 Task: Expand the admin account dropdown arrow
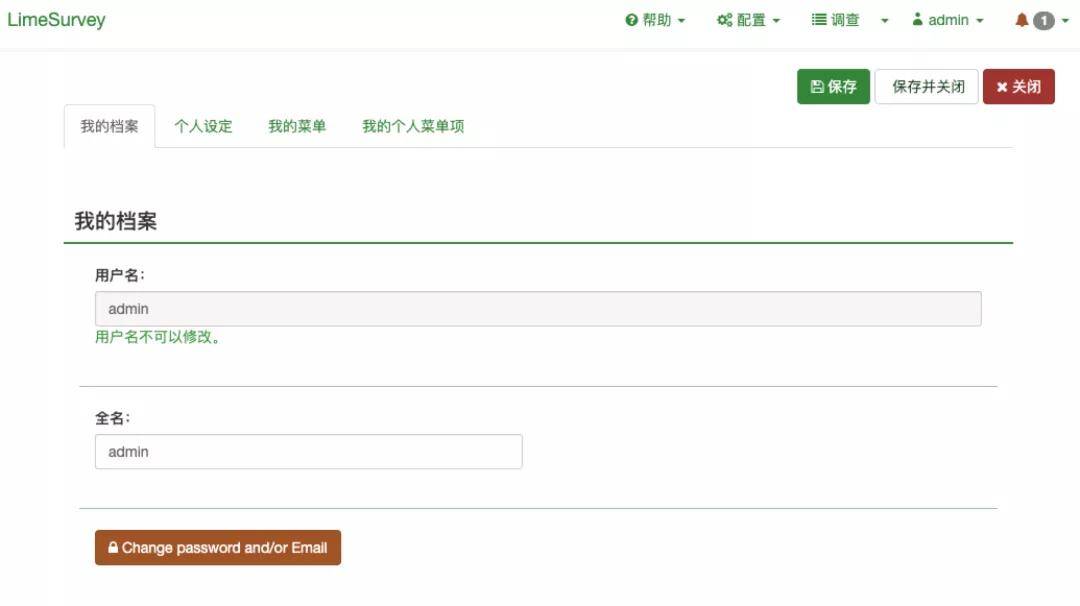pyautogui.click(x=979, y=21)
